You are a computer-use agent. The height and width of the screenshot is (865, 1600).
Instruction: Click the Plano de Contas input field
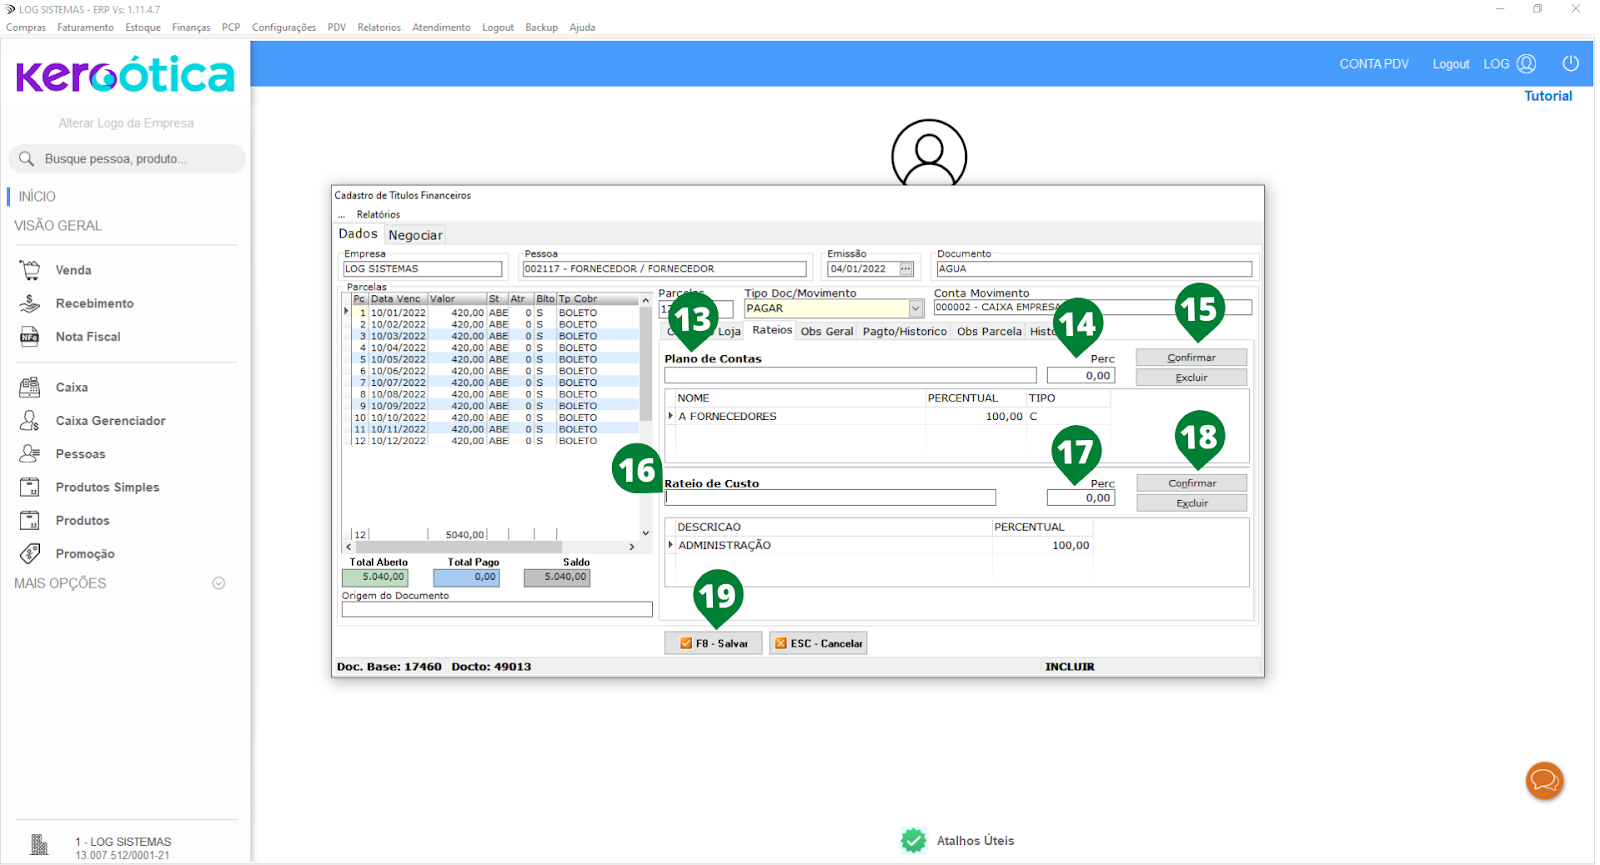(x=851, y=375)
